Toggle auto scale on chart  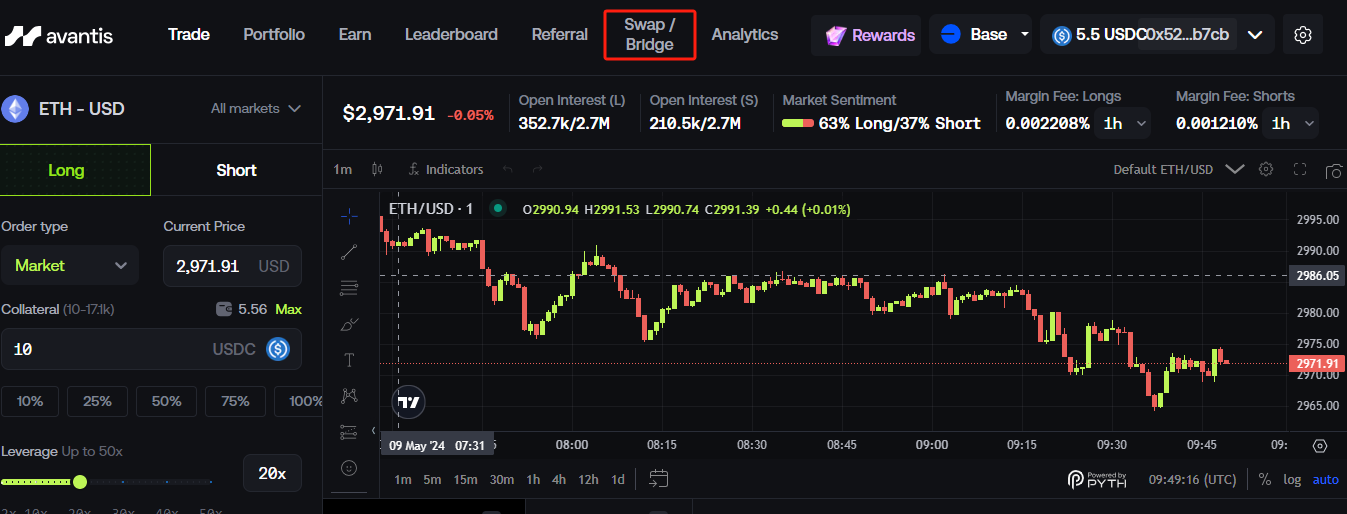pos(1325,479)
